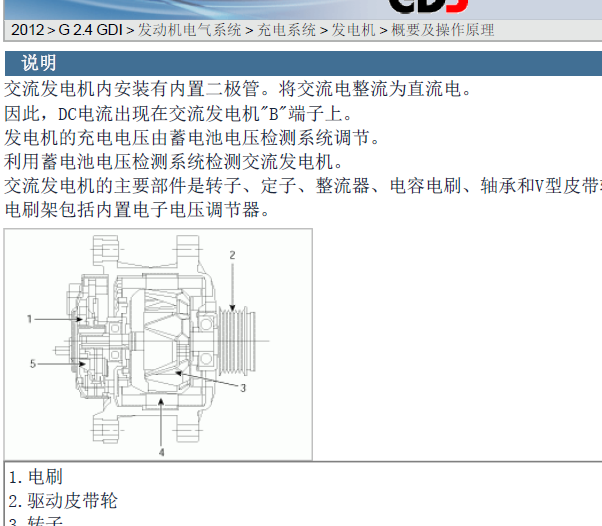This screenshot has width=602, height=526.
Task: Click callout number 1 in diagram
Action: [x=29, y=319]
